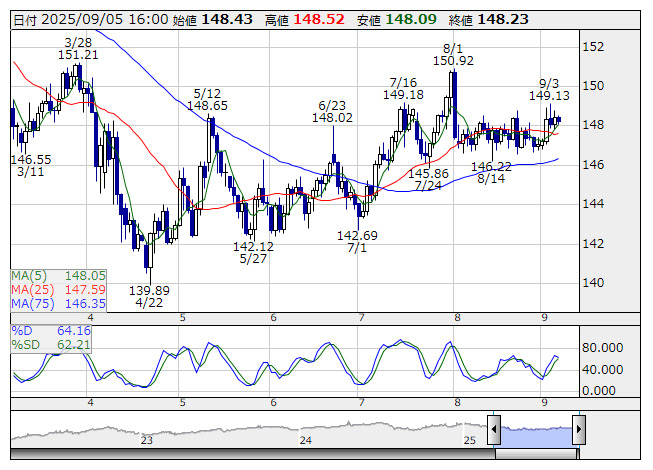
Task: Select the 23 year marker in navigator
Action: tap(147, 440)
